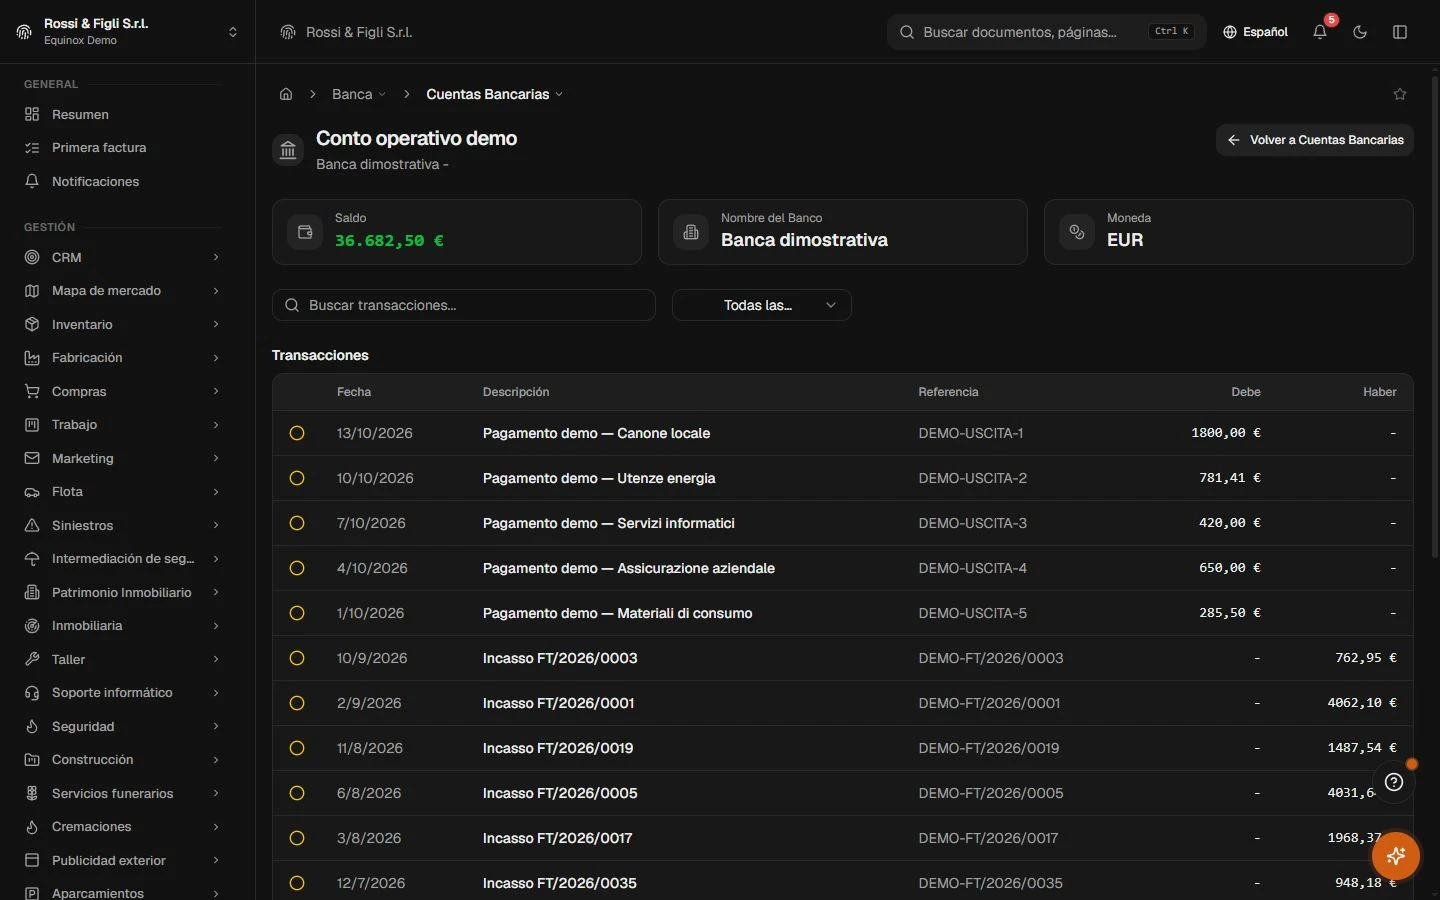1440x900 pixels.
Task: Click the Buscar transacciones search field
Action: (464, 305)
